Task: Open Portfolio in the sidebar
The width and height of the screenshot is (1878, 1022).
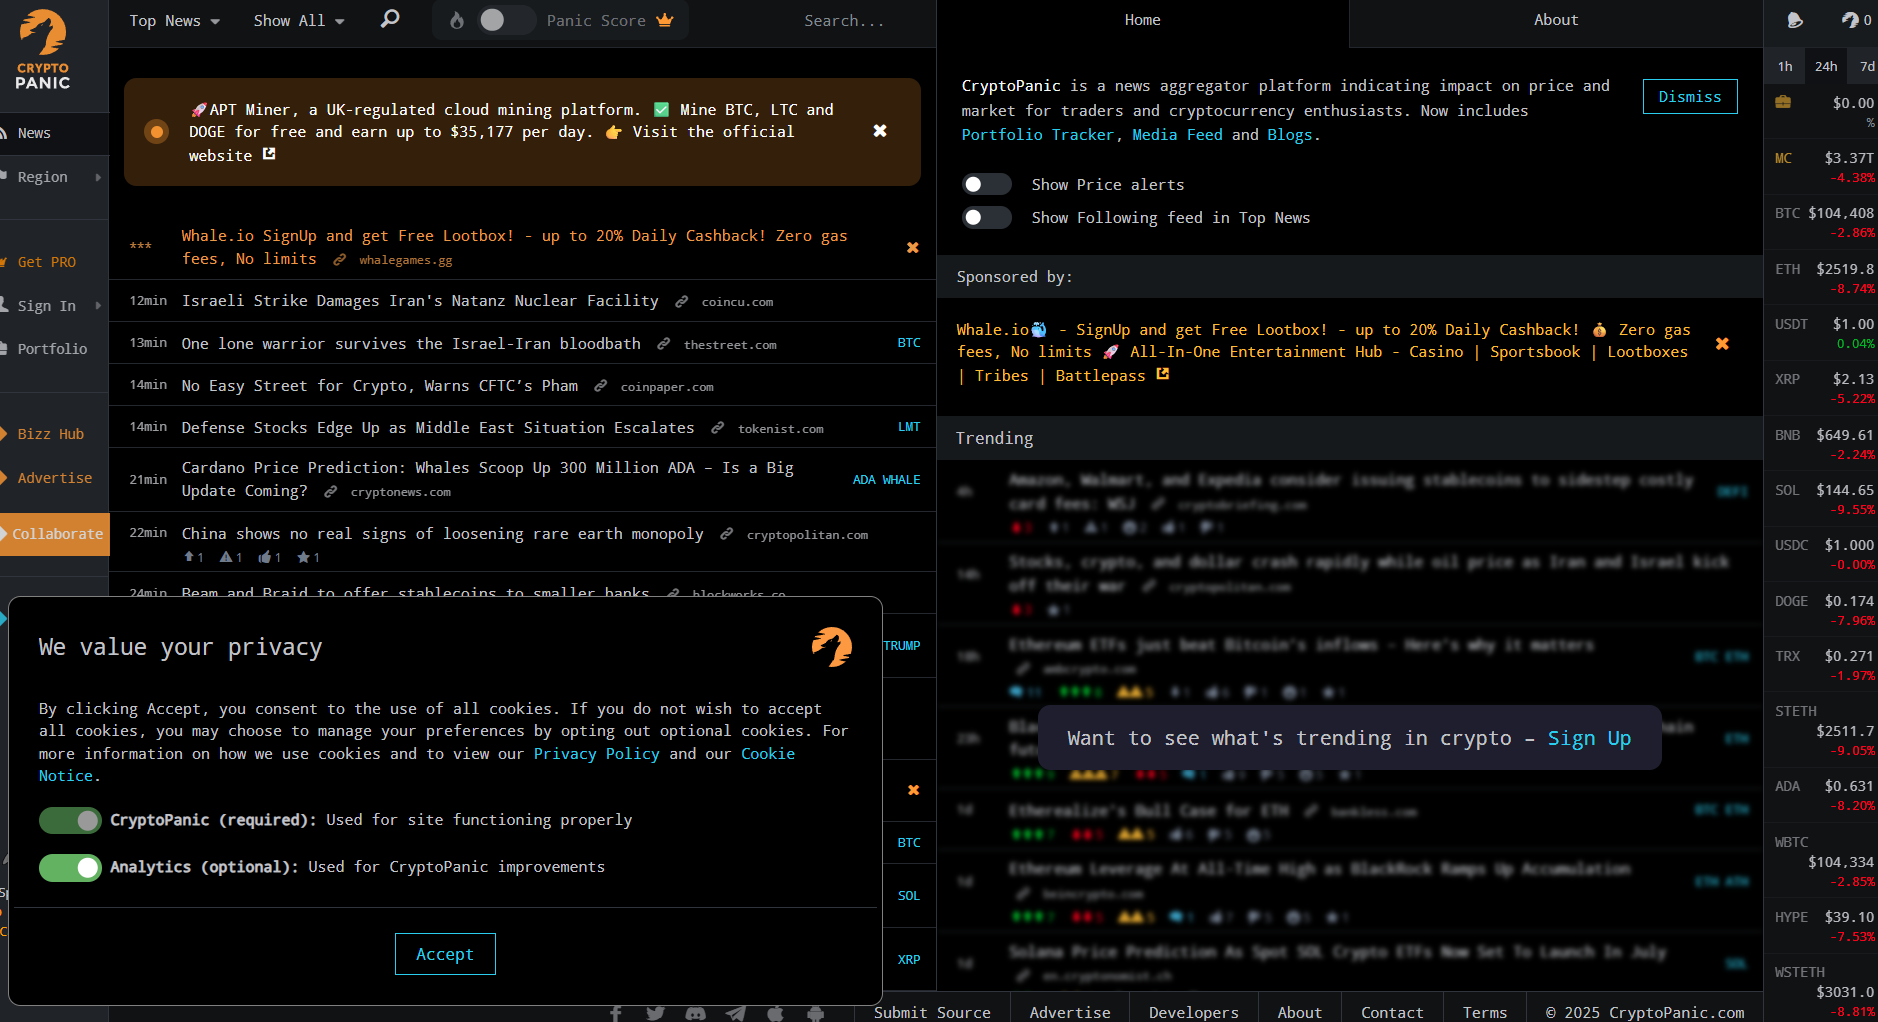Action: tap(54, 349)
